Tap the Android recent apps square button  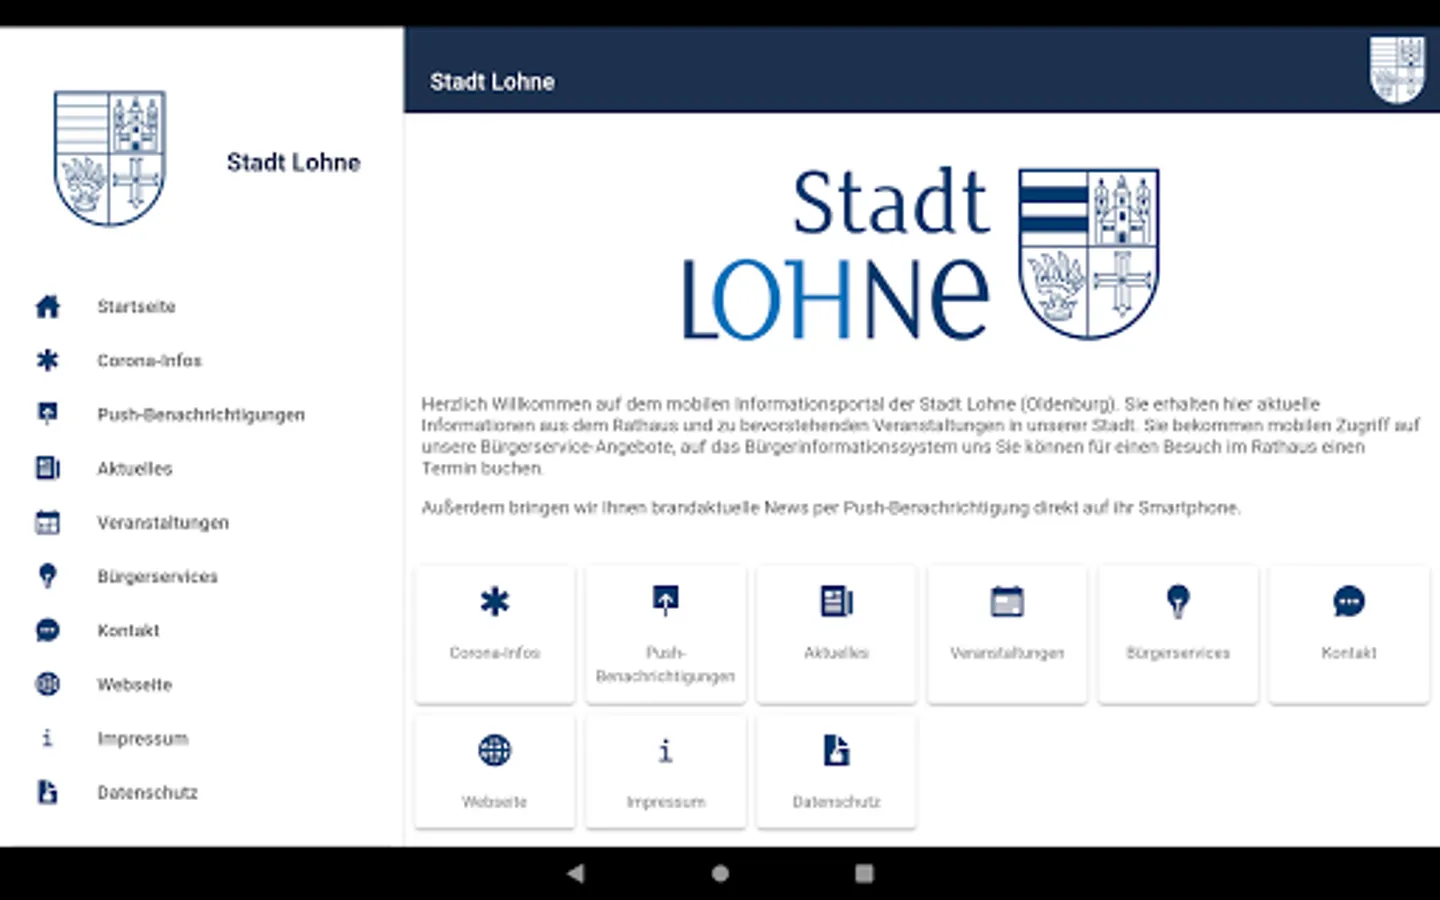pyautogui.click(x=865, y=873)
